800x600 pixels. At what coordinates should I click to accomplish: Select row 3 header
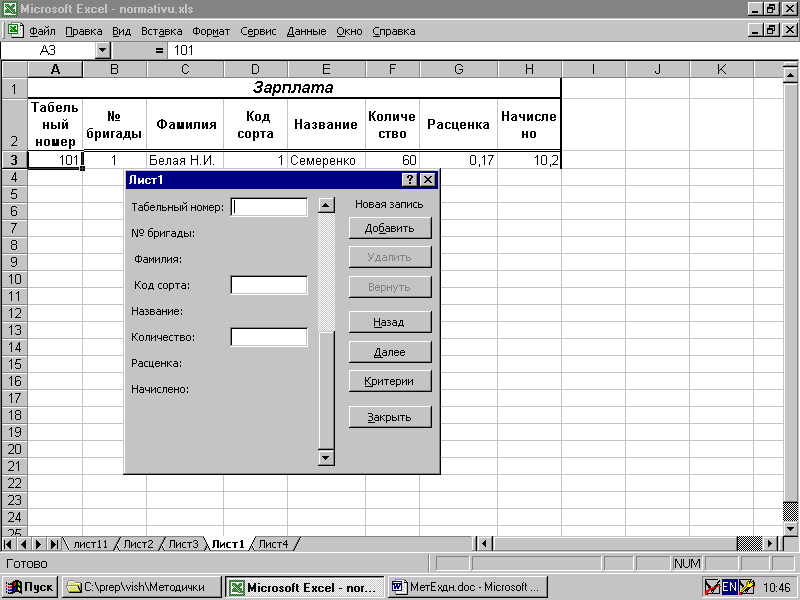pyautogui.click(x=14, y=160)
